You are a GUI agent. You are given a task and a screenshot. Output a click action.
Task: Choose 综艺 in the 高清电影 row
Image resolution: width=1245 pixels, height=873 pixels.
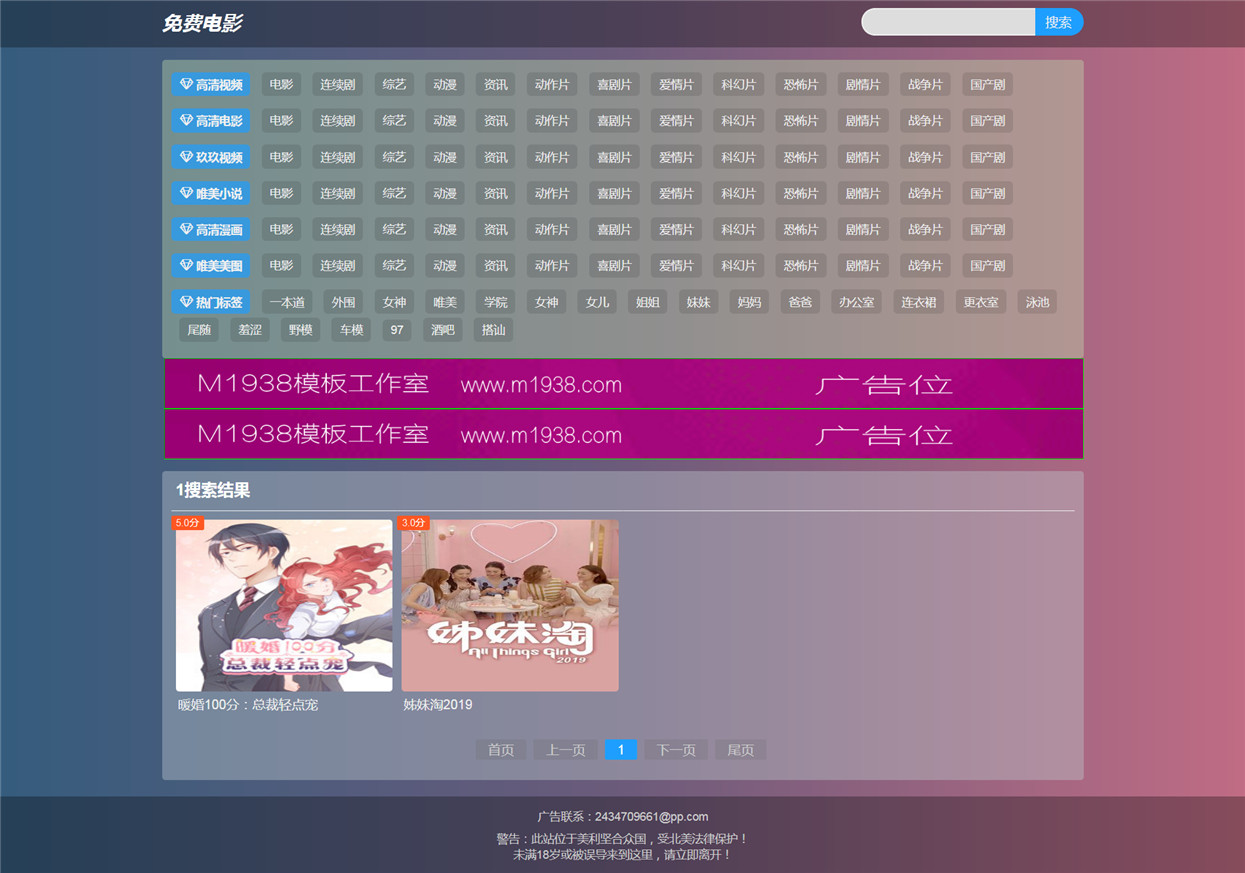(394, 121)
